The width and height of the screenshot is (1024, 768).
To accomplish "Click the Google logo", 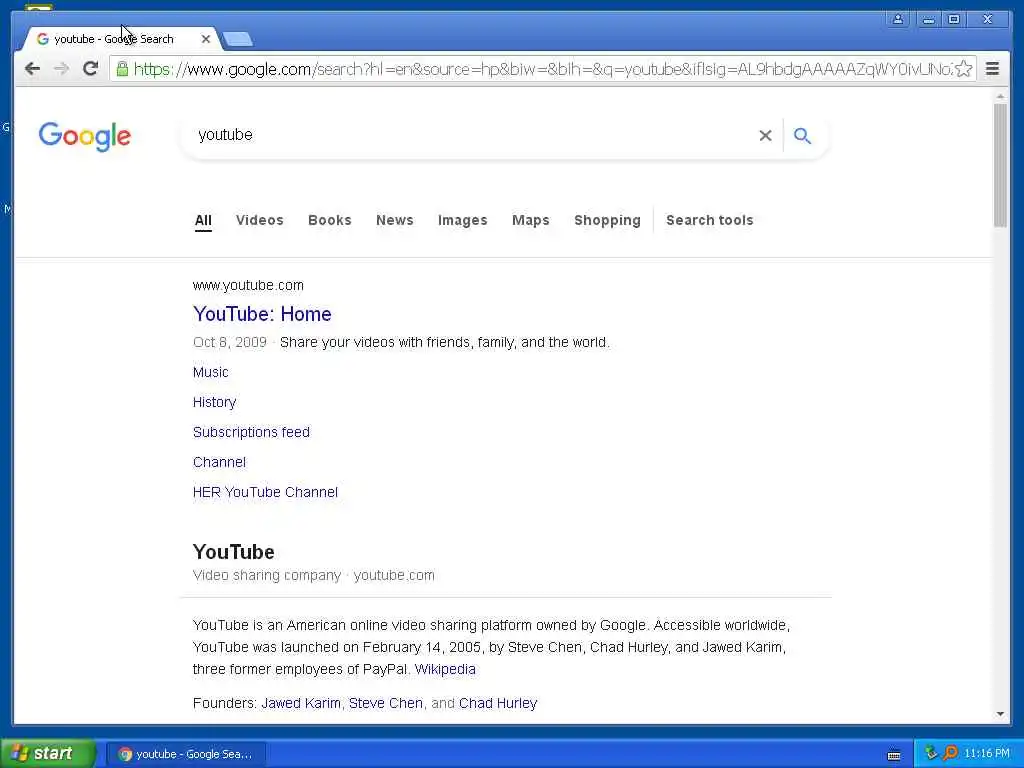I will (85, 136).
